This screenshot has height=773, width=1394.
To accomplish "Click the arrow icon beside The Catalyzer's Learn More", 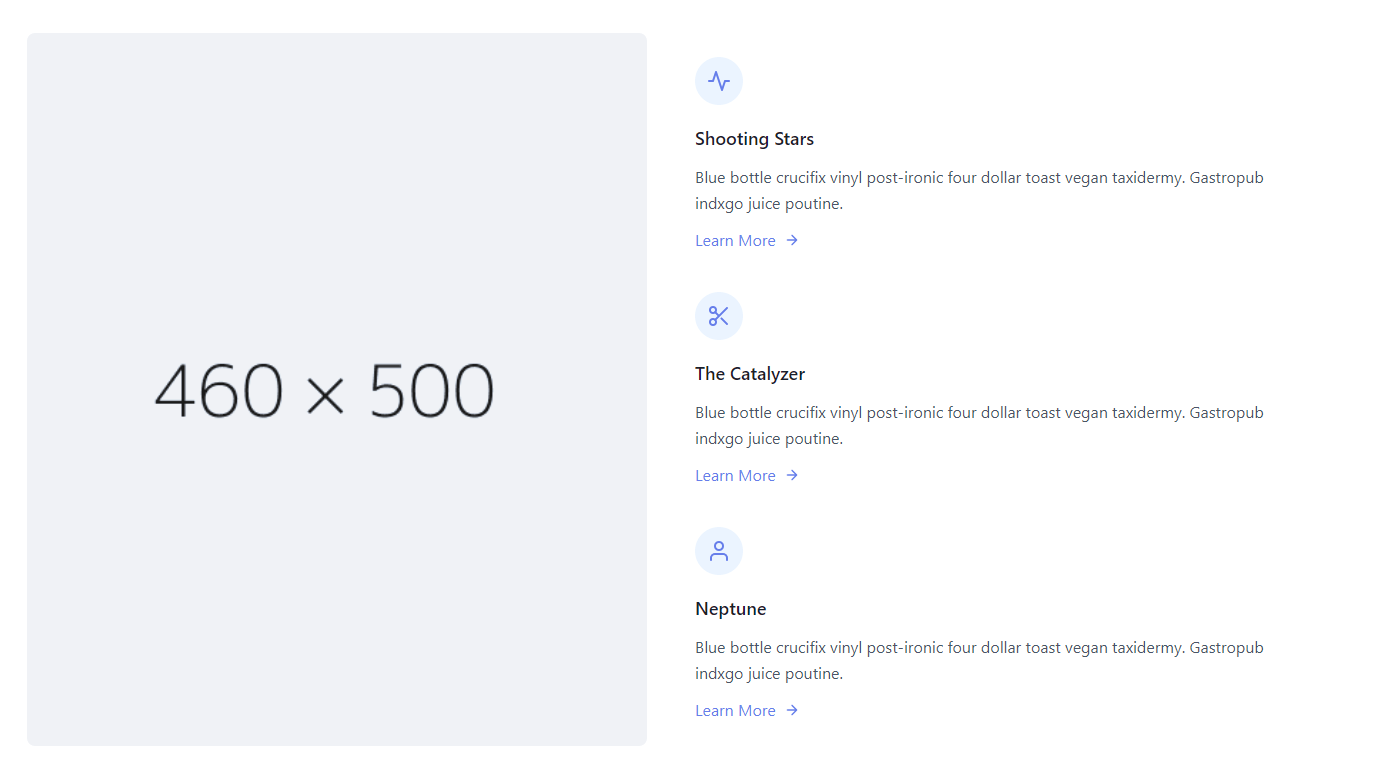I will tap(792, 475).
